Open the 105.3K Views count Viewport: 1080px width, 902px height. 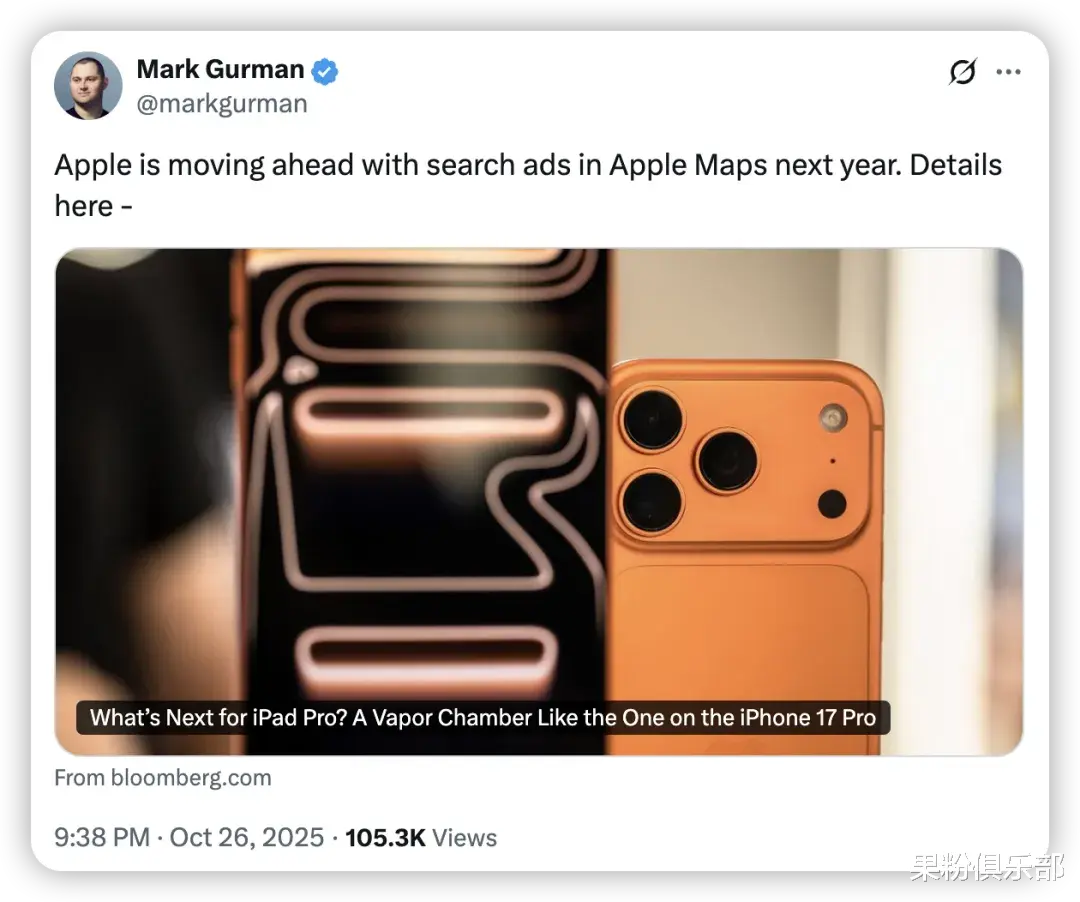(x=421, y=837)
